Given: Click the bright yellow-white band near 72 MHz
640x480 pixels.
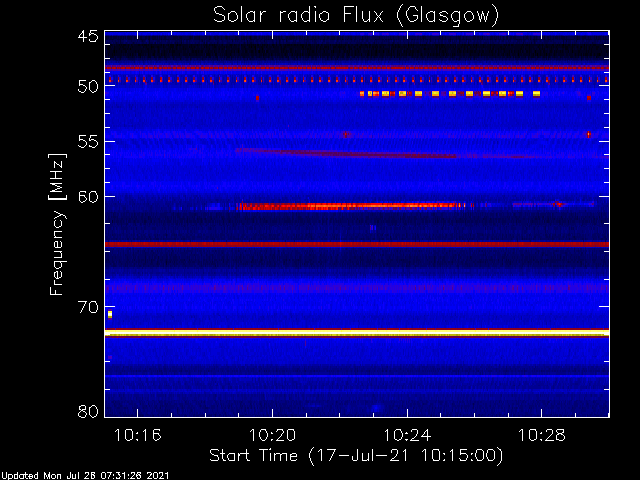Looking at the screenshot, I should pyautogui.click(x=357, y=333).
